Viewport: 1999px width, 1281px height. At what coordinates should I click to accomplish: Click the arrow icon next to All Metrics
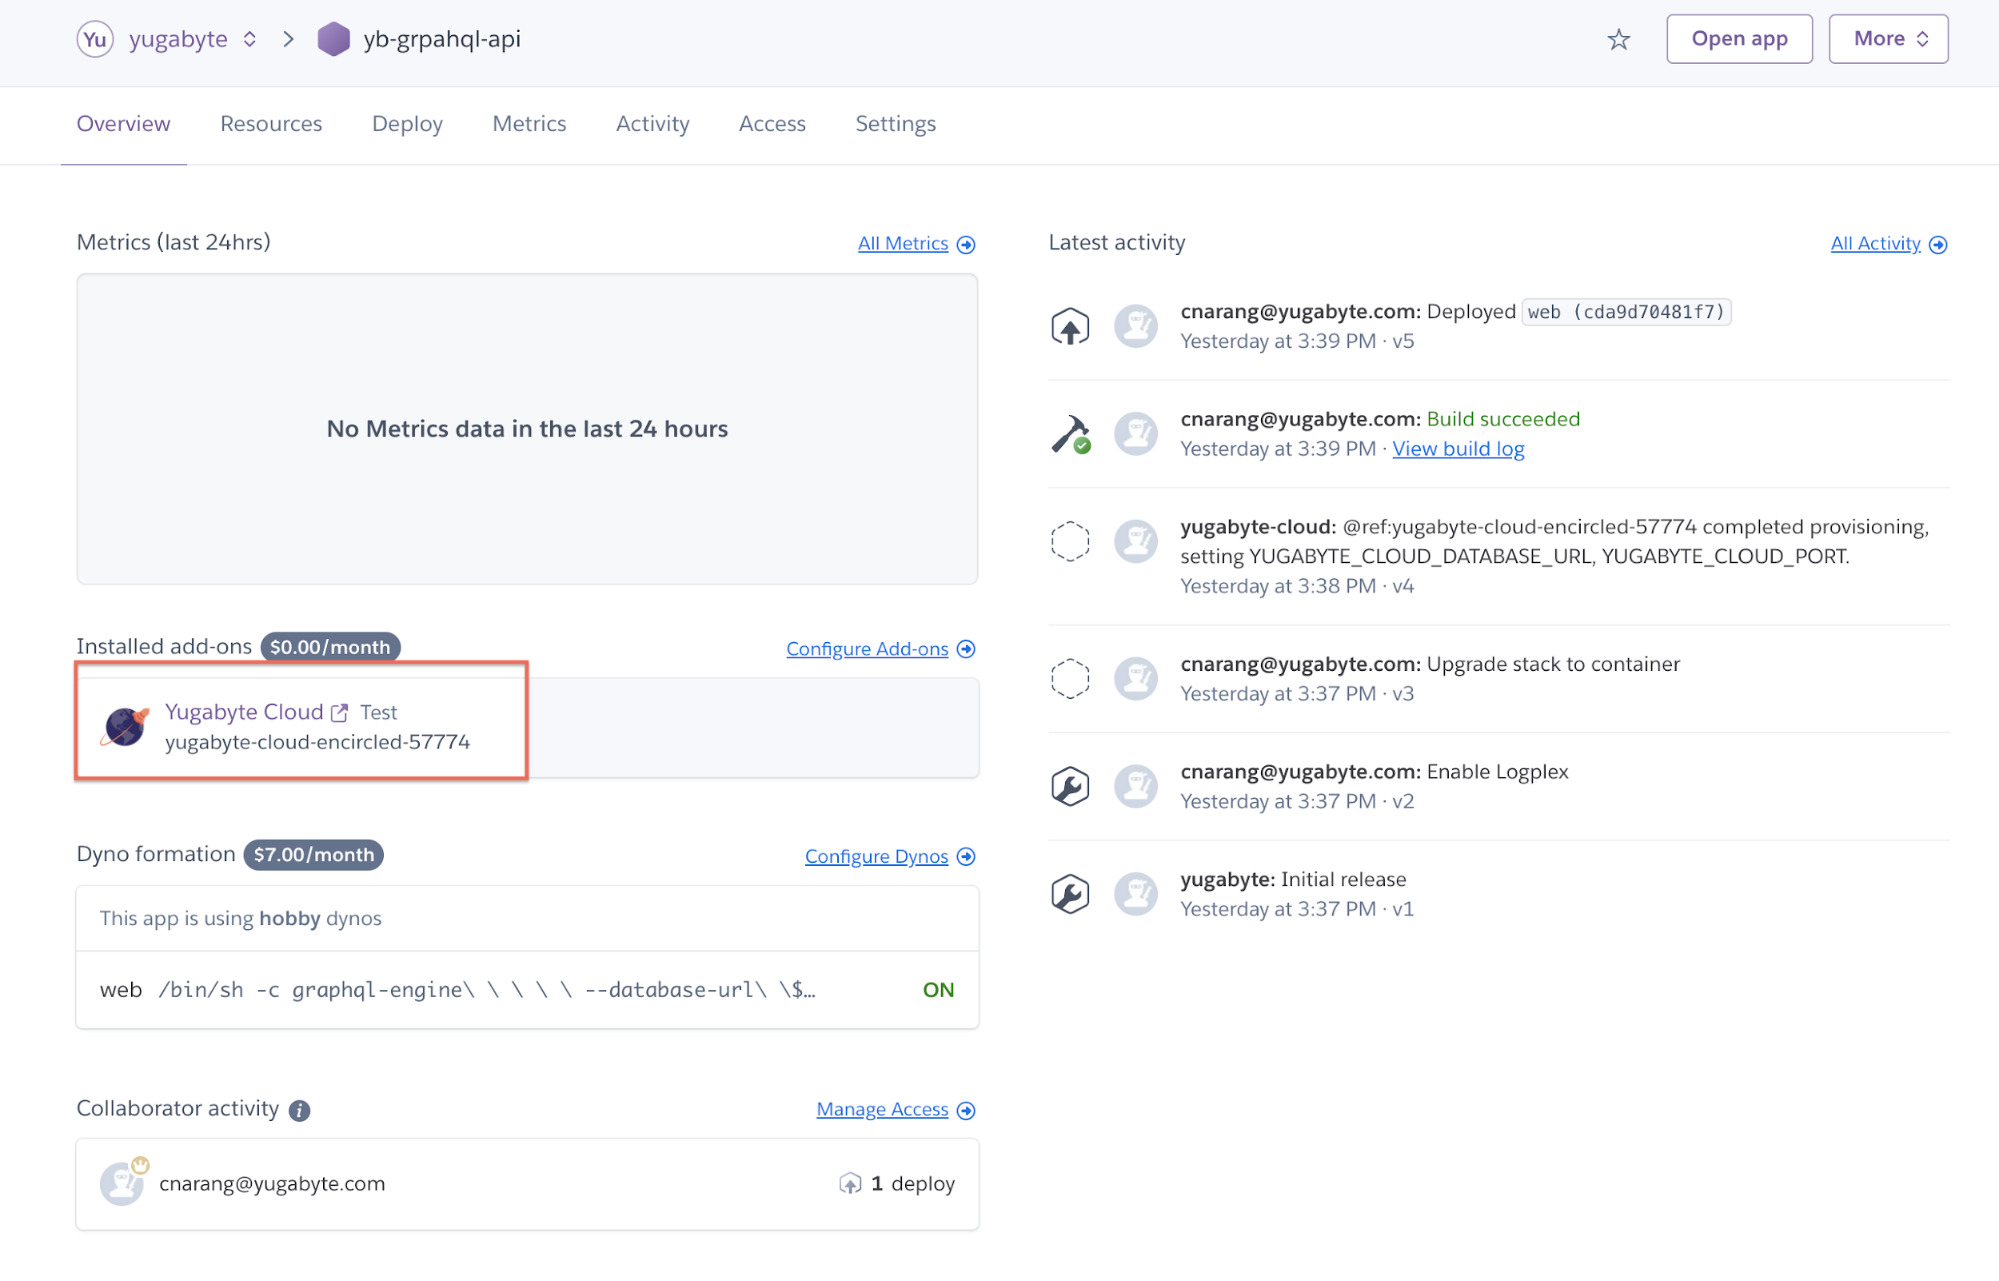click(x=966, y=245)
